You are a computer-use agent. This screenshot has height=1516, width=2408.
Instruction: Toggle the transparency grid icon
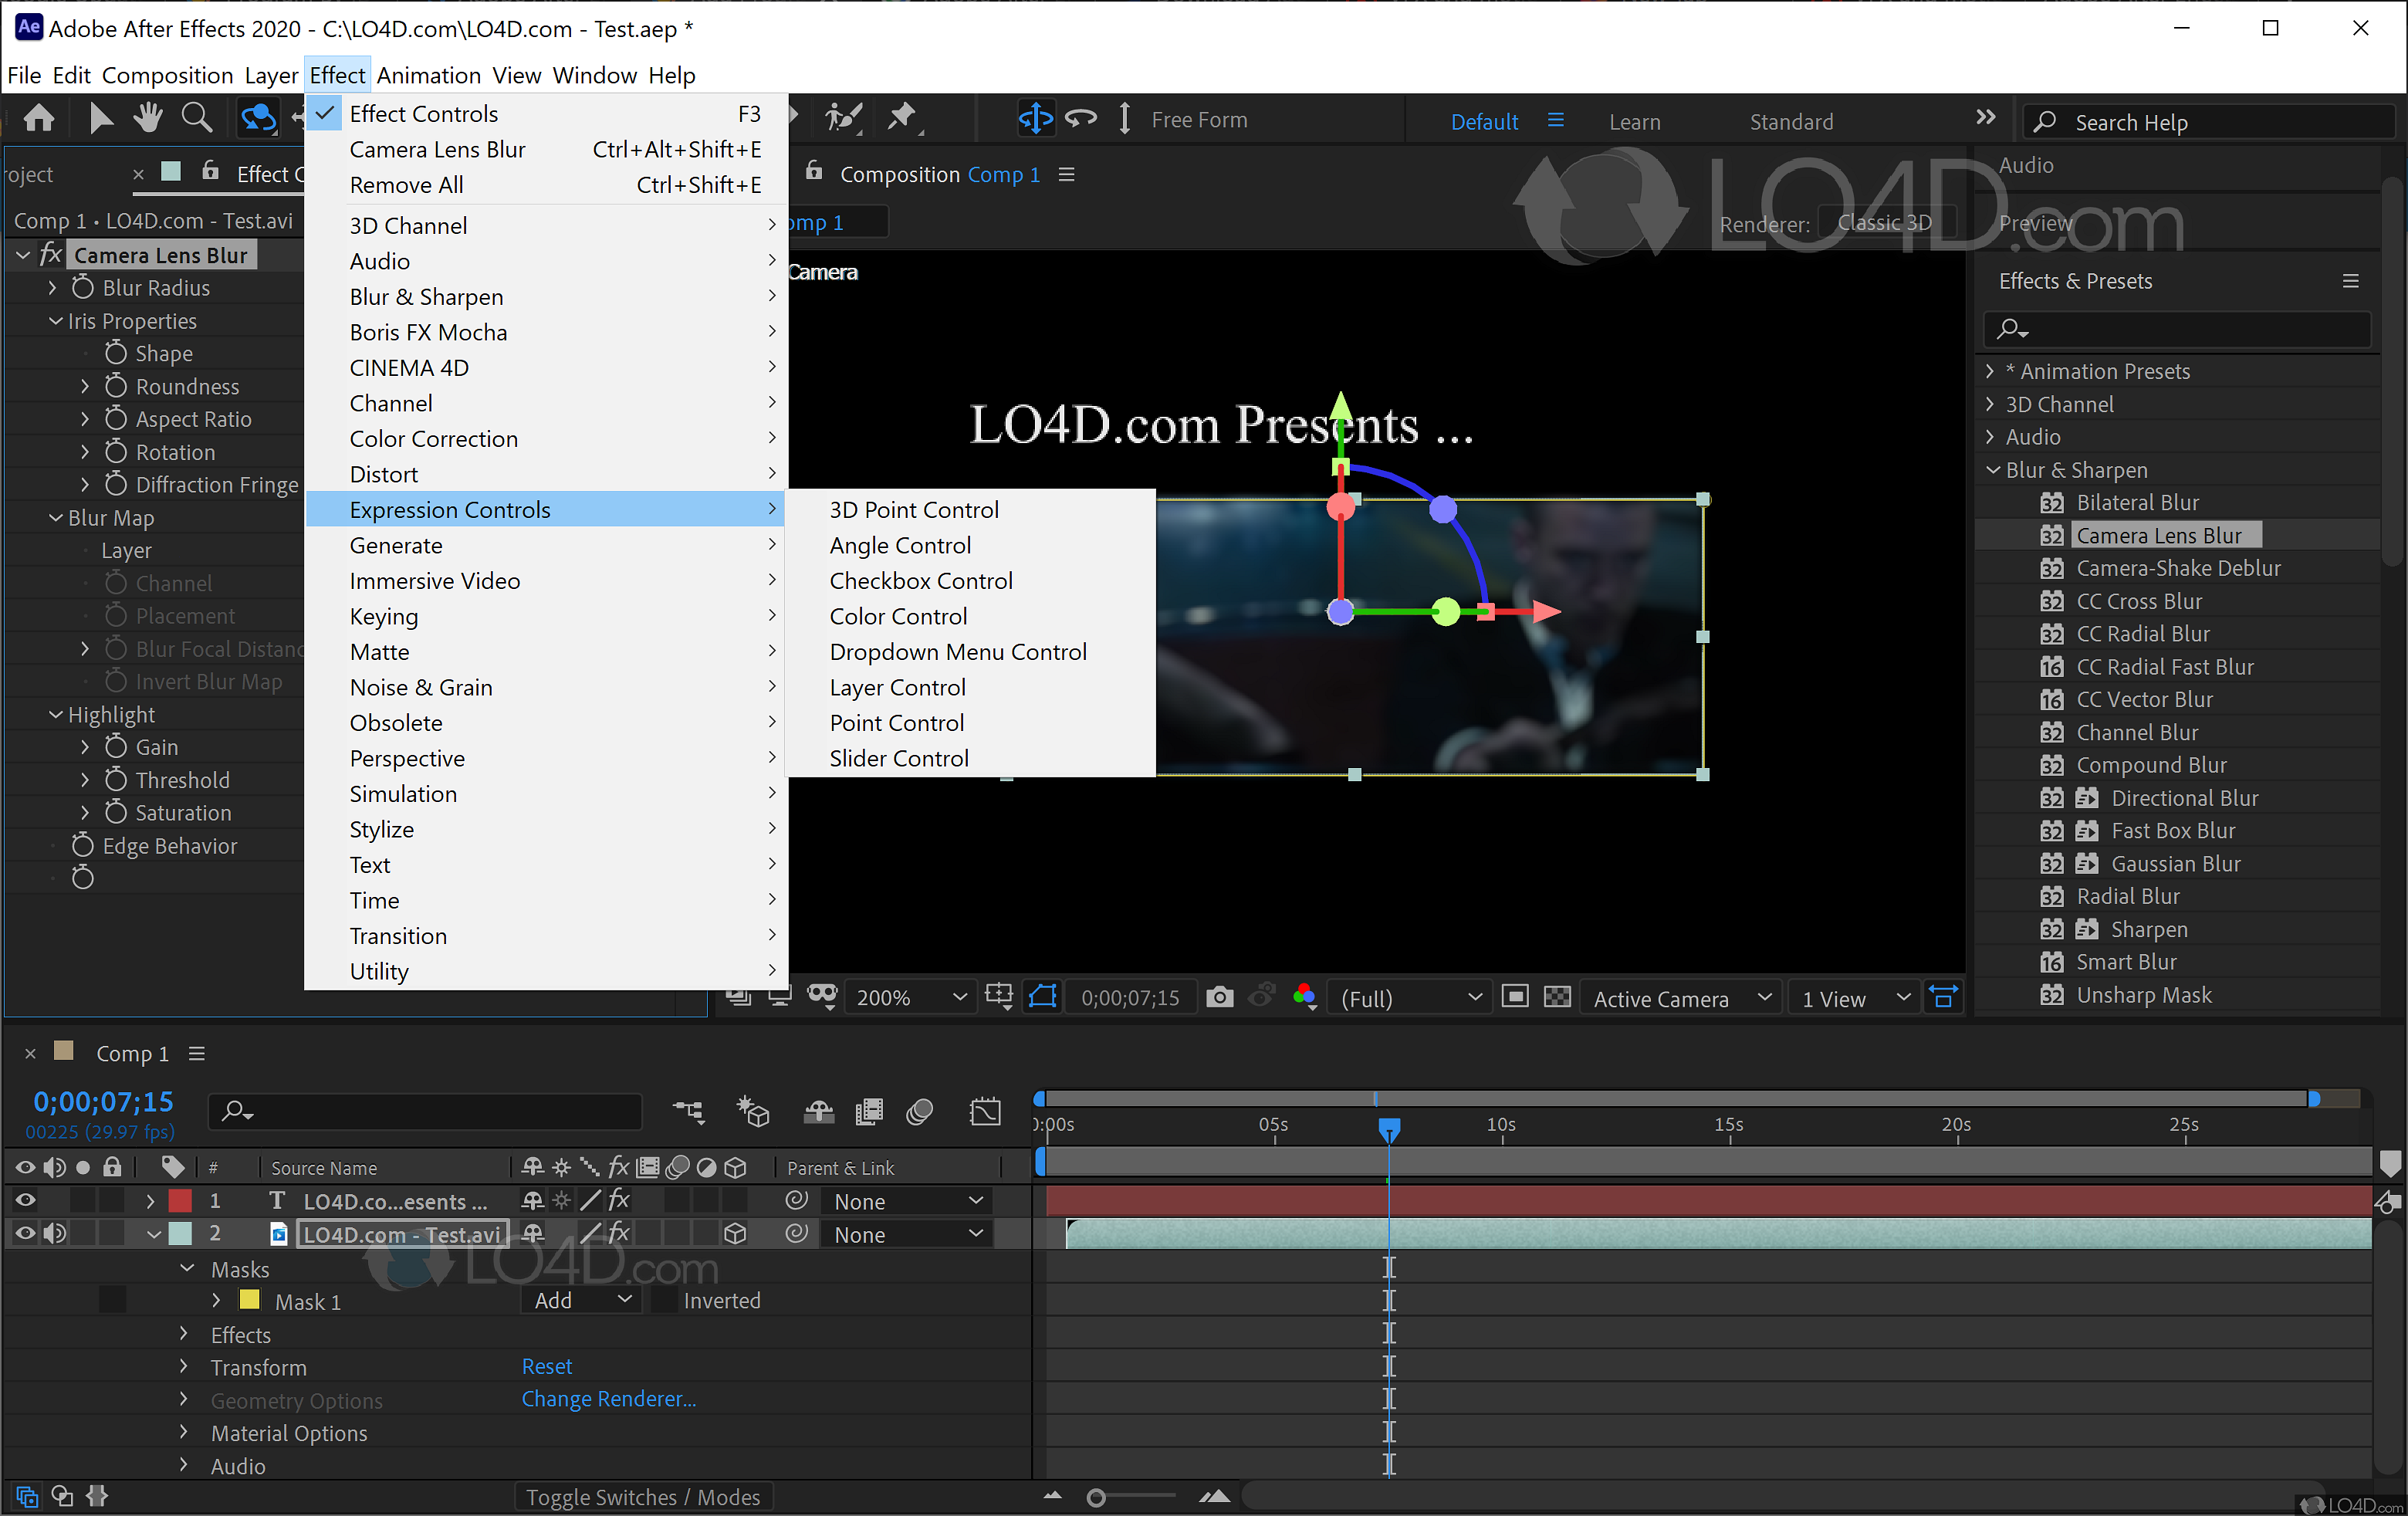(1557, 997)
